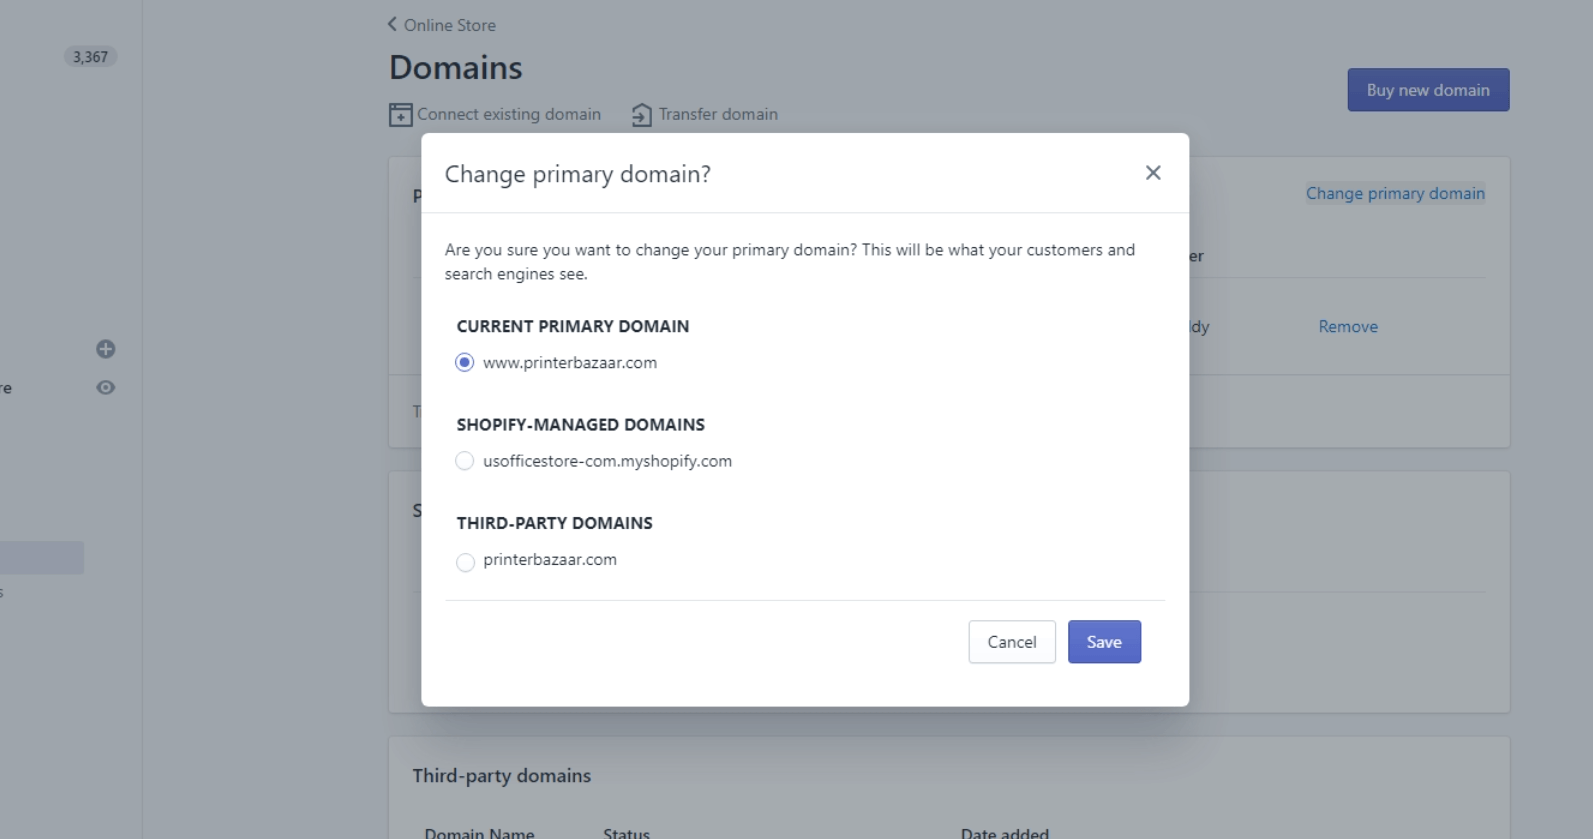
Task: Click the Transfer domain icon
Action: (x=642, y=115)
